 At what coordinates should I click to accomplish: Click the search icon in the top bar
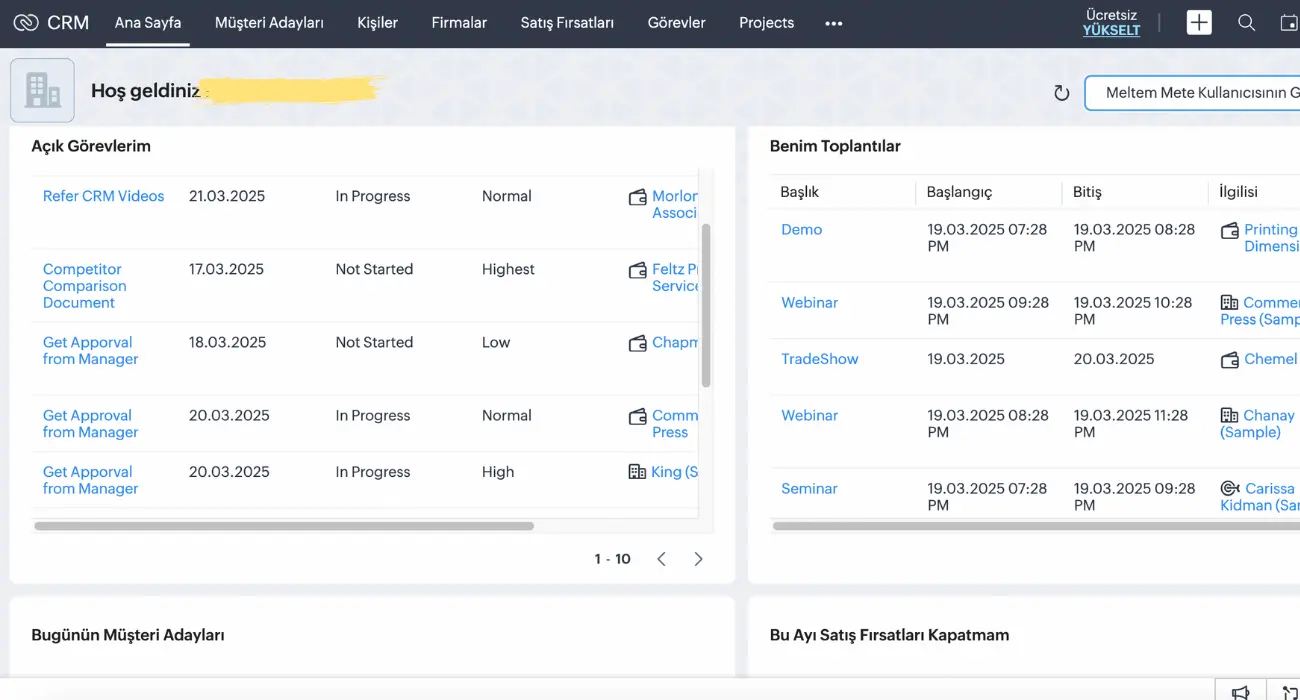coord(1246,21)
